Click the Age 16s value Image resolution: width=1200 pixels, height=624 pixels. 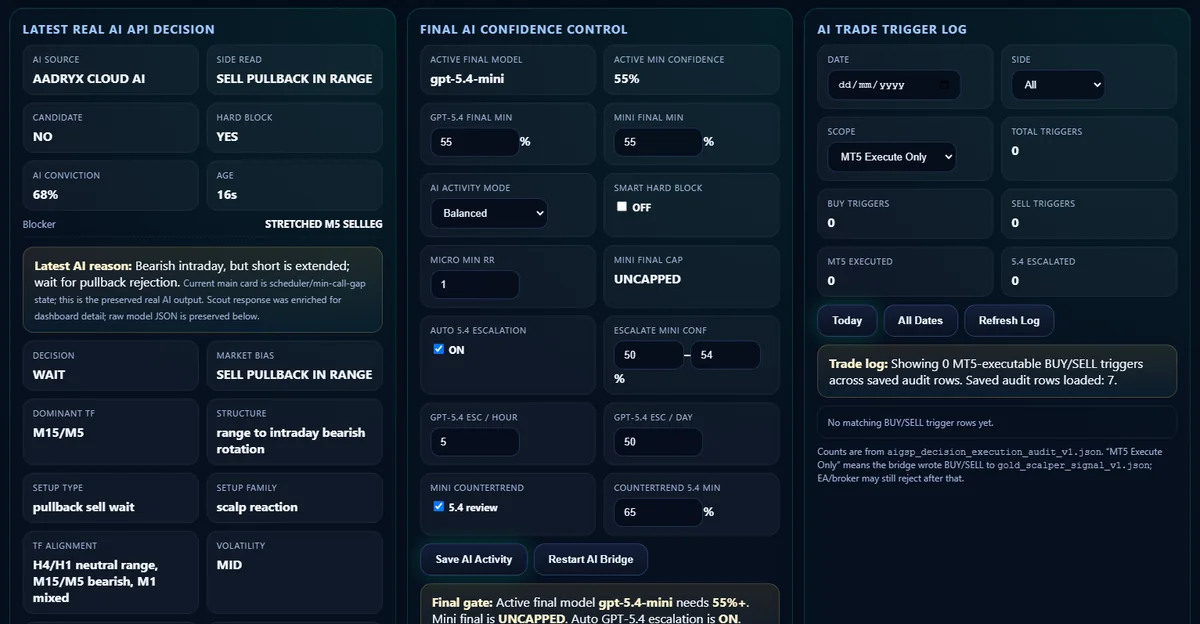(227, 194)
